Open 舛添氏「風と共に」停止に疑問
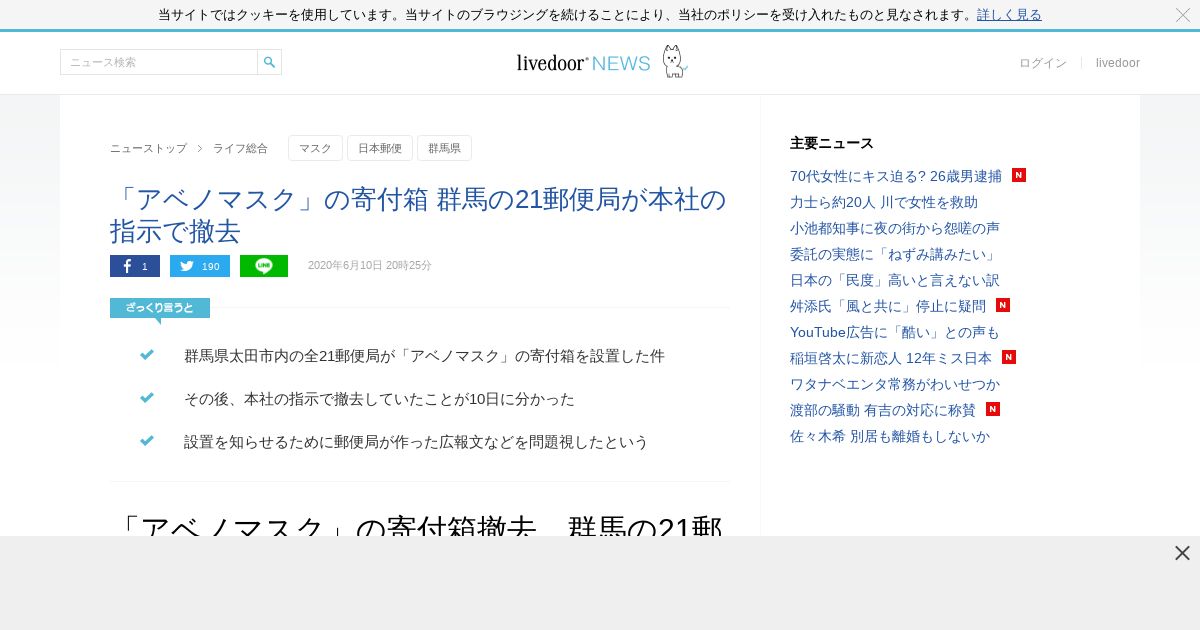The width and height of the screenshot is (1200, 630). pos(888,306)
